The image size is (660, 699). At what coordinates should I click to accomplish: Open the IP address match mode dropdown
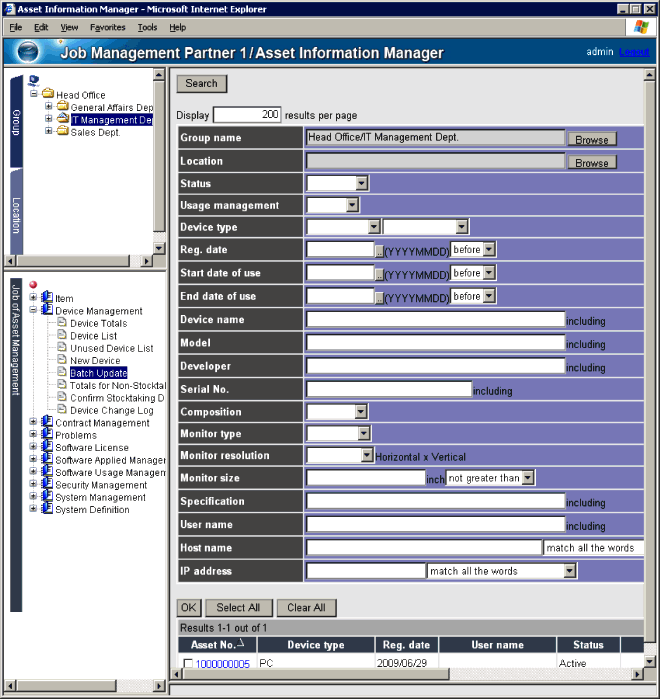pyautogui.click(x=569, y=571)
